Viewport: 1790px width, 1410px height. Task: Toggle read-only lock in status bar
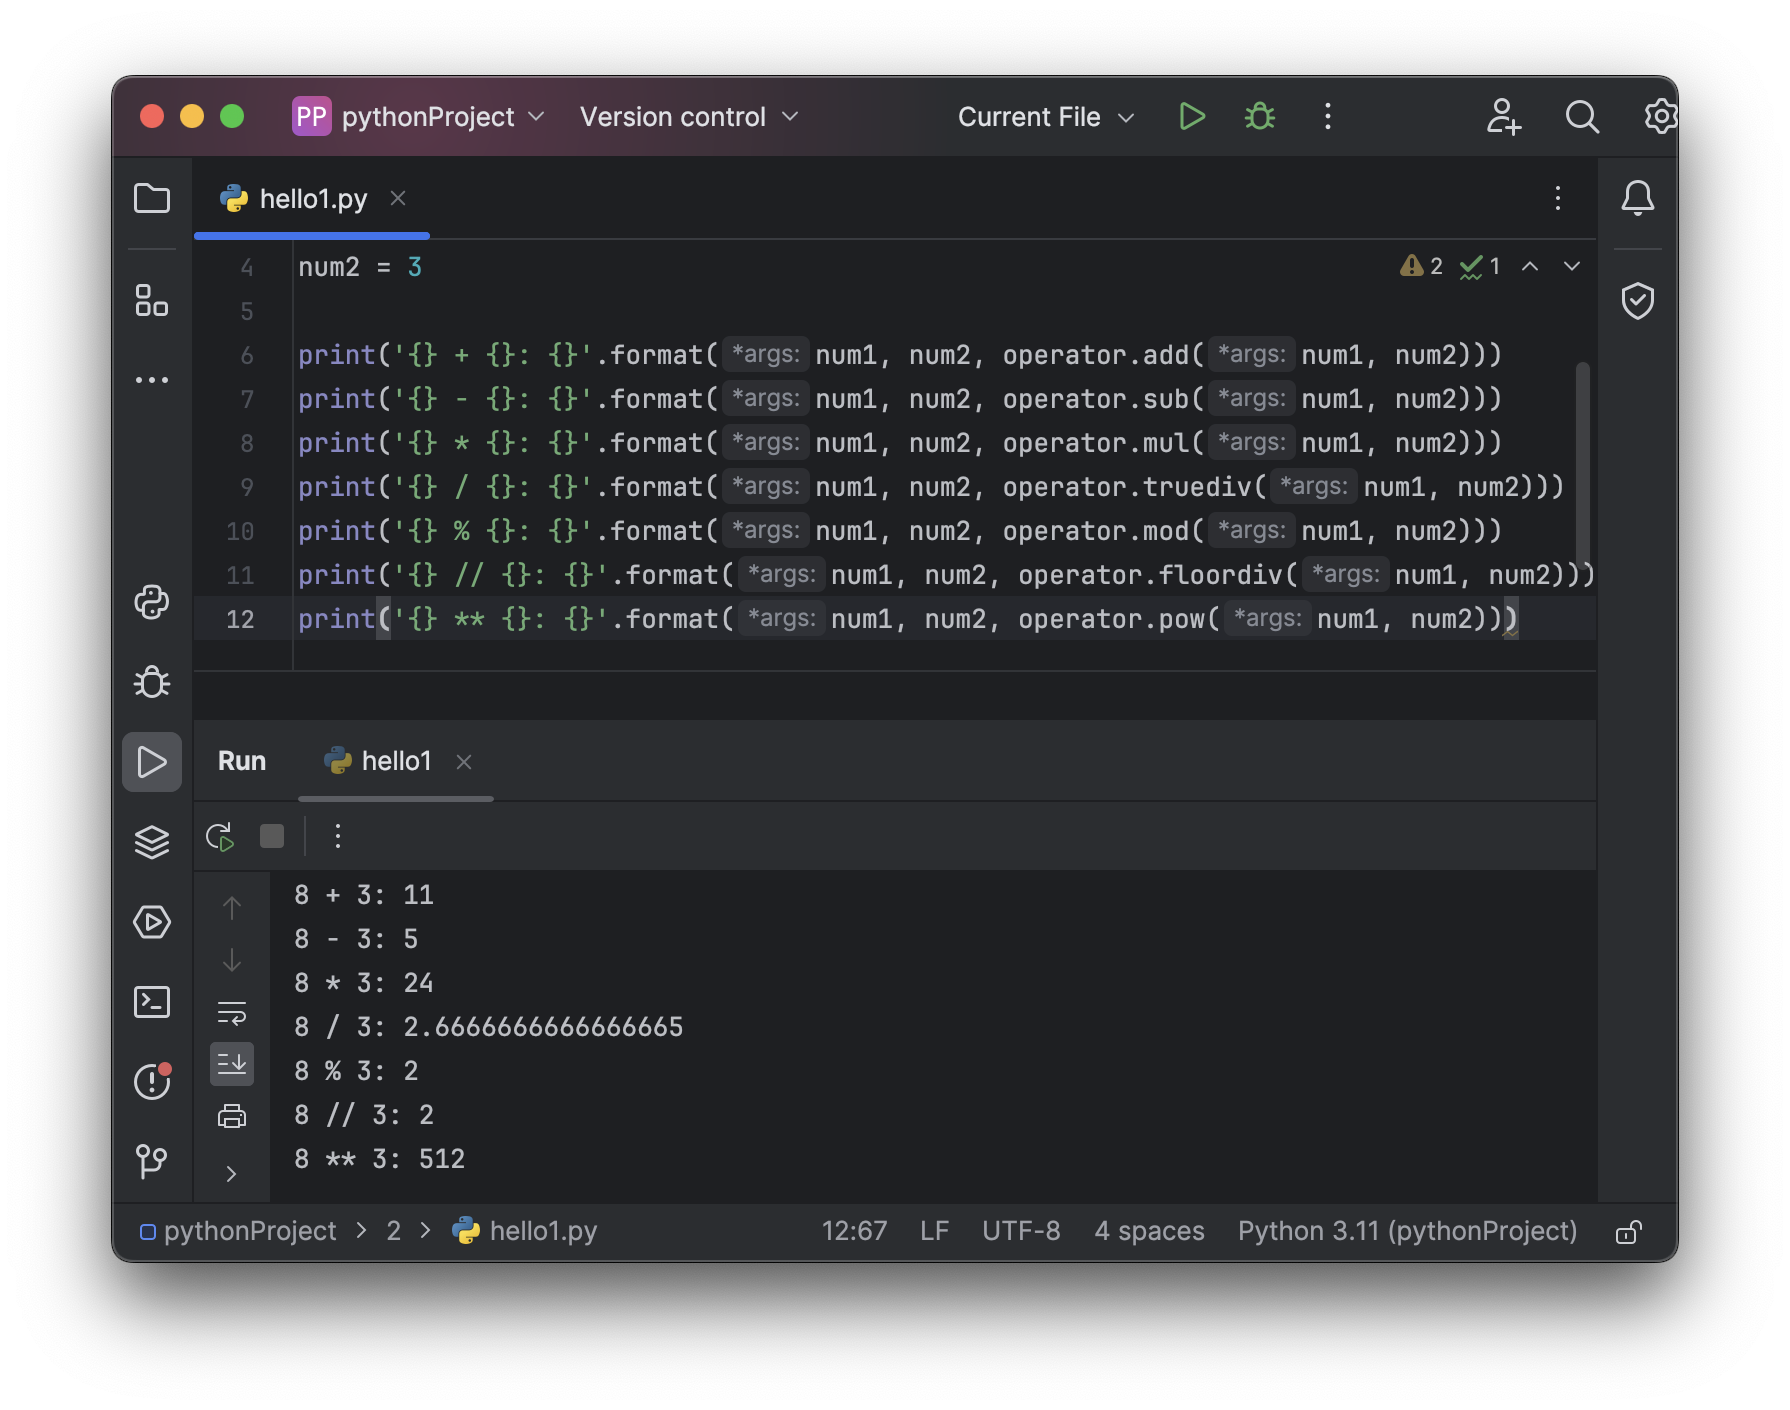[1629, 1231]
